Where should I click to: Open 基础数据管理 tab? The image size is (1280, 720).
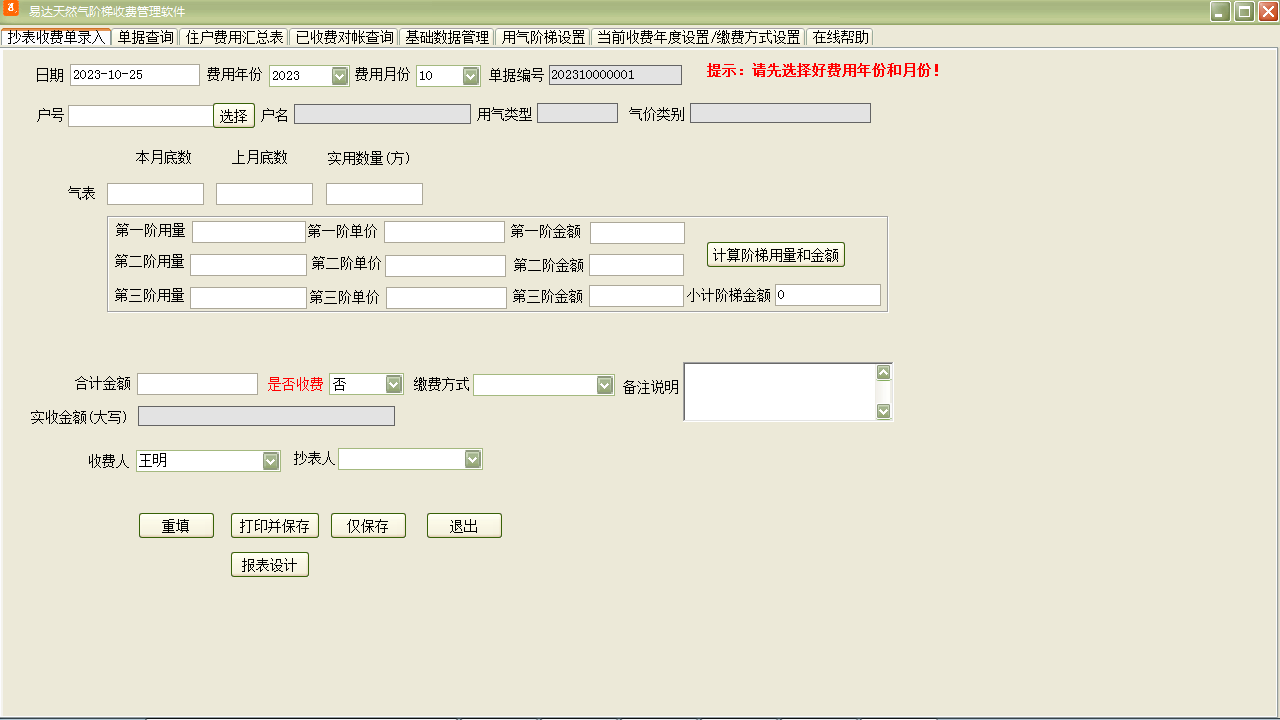[x=446, y=37]
